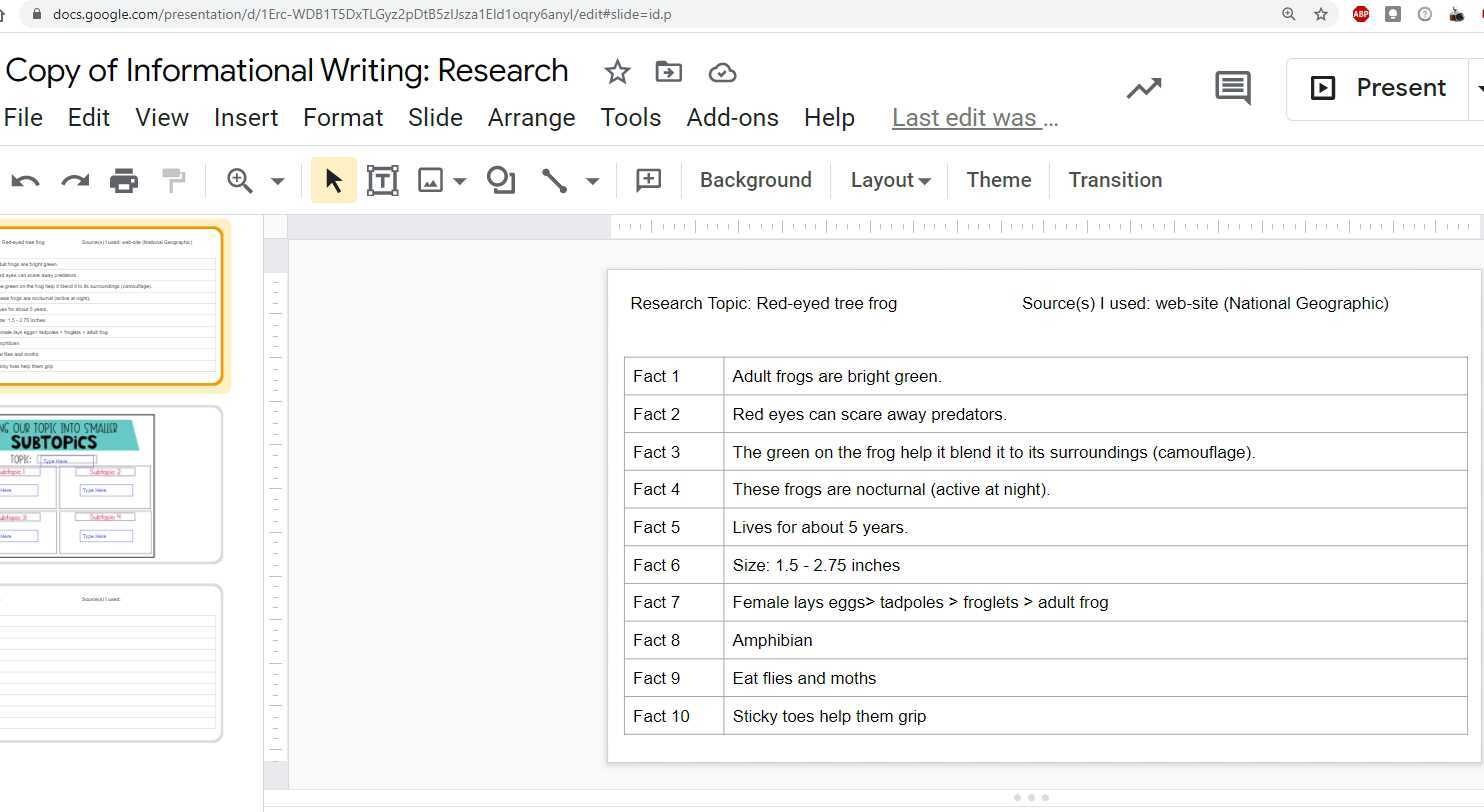The width and height of the screenshot is (1484, 812).
Task: Select the Paint format roller icon
Action: (x=174, y=181)
